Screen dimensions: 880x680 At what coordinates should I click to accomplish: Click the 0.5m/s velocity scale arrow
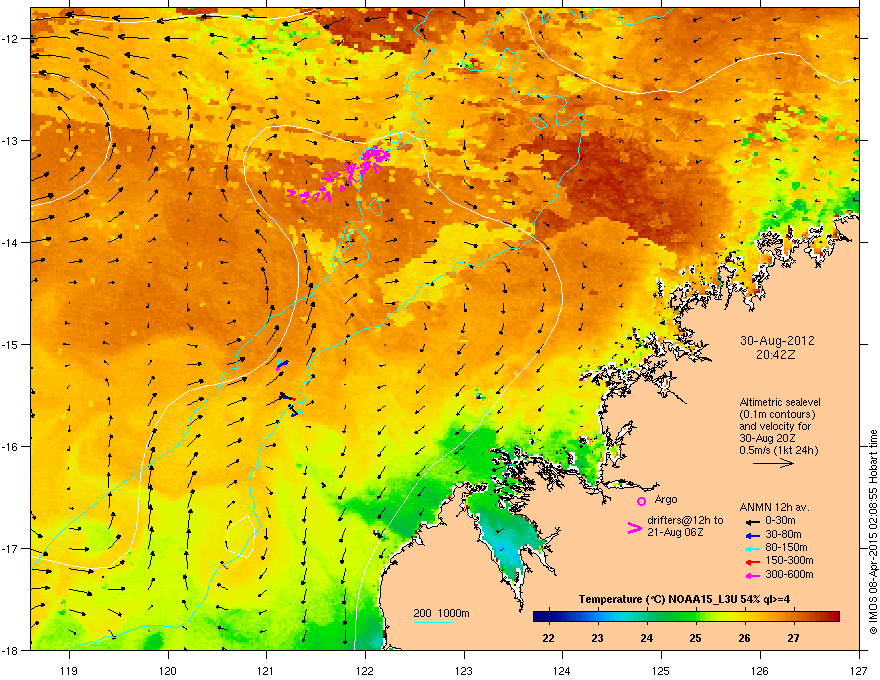click(773, 463)
